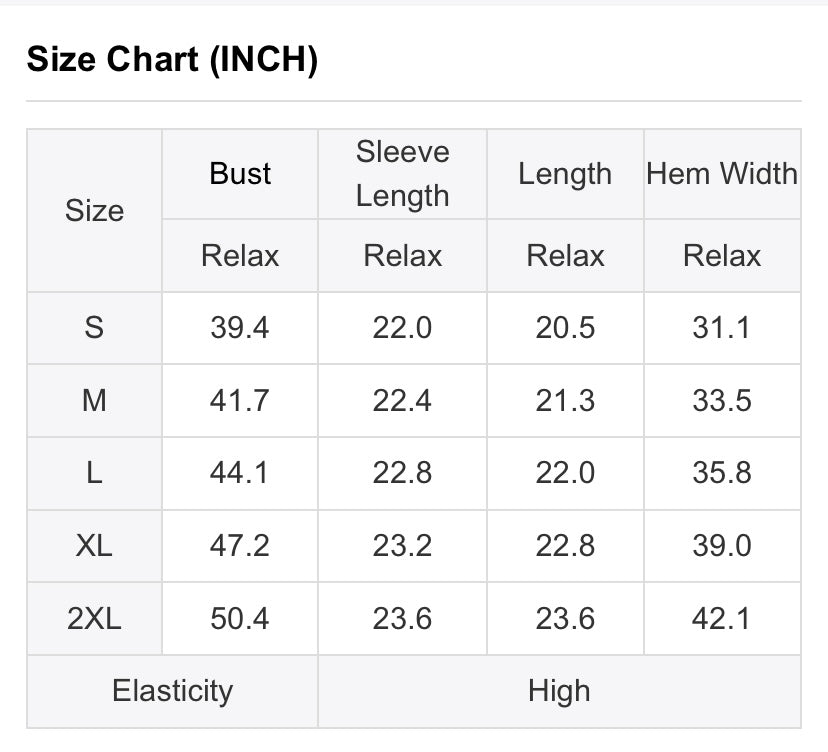Click the 20.5 length value for S
Viewport: 828px width, 752px height.
click(565, 327)
